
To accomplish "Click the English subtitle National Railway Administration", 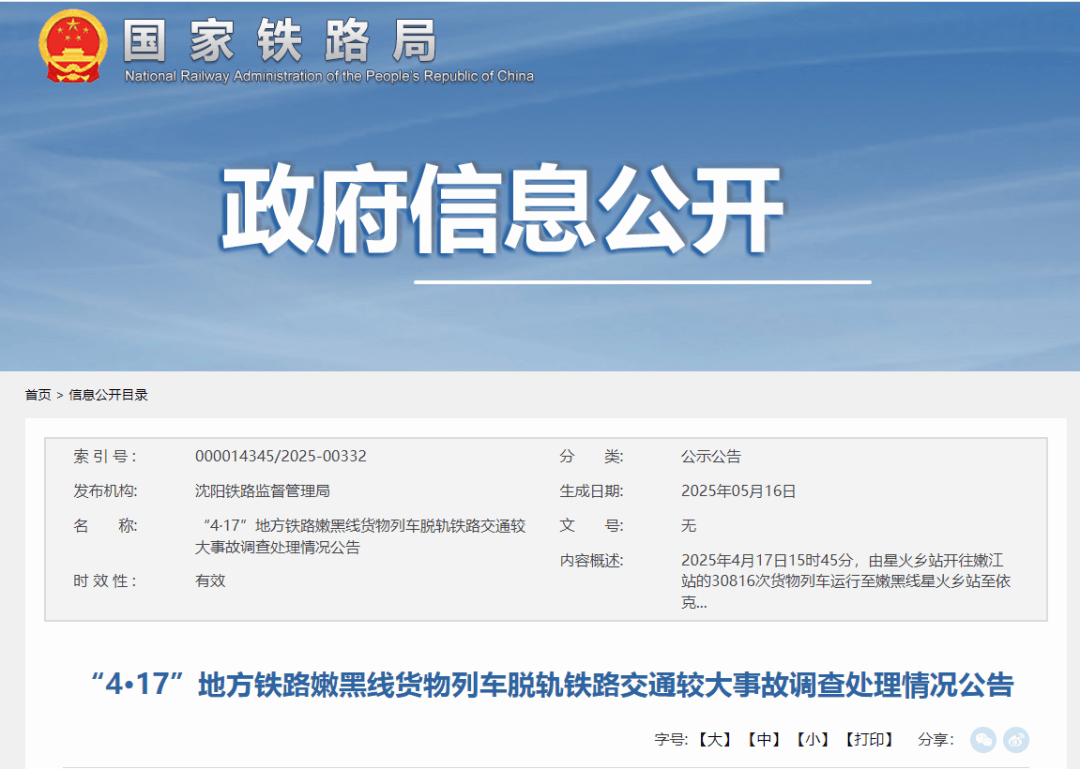I will 329,76.
